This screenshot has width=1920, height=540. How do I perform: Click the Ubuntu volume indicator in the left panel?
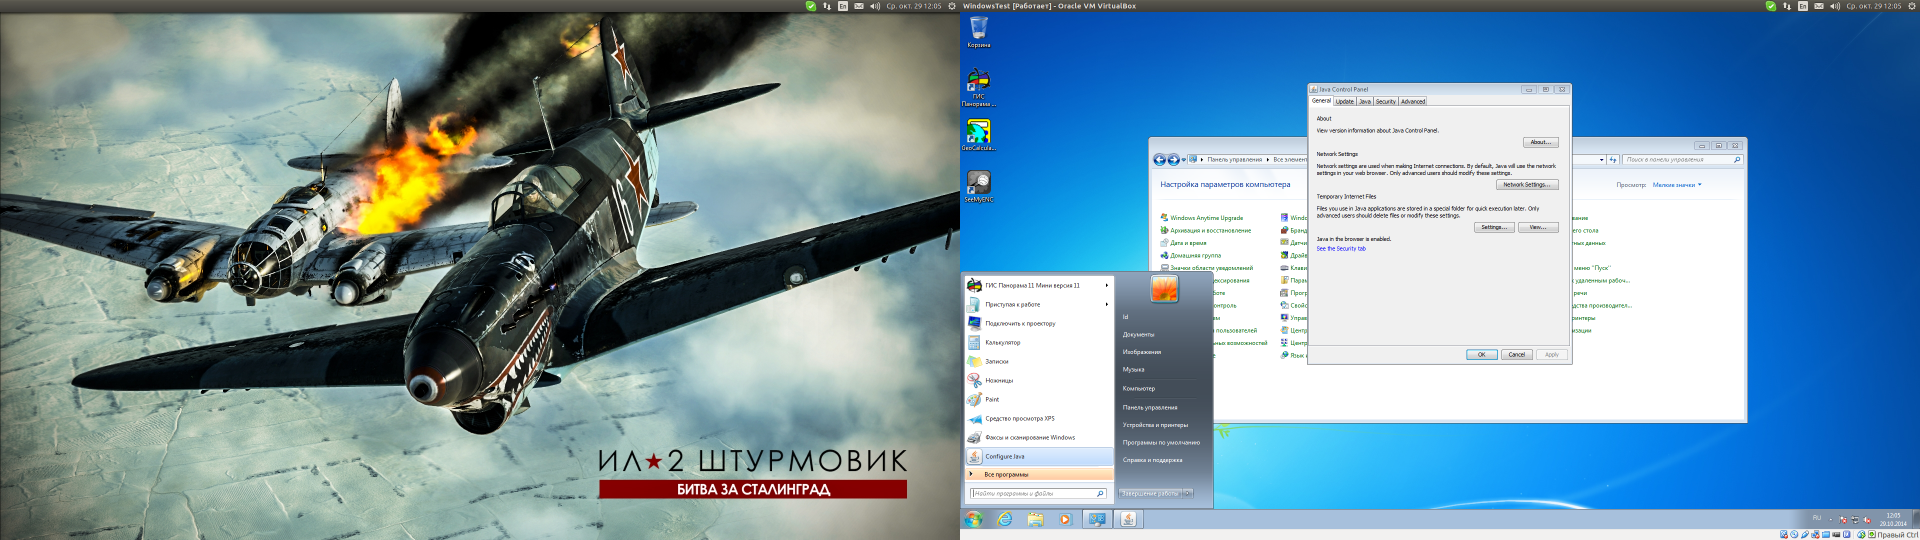click(x=875, y=6)
